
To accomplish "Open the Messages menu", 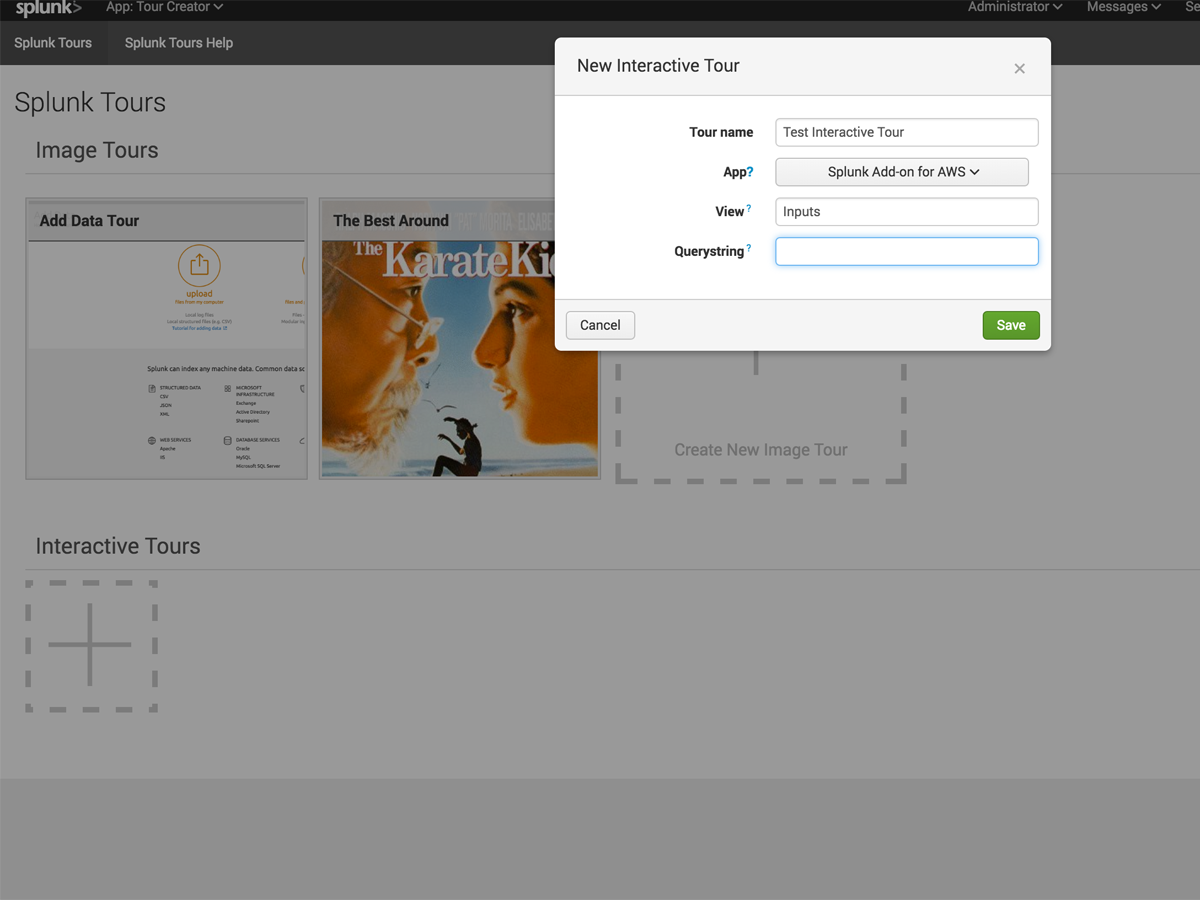I will point(1124,7).
